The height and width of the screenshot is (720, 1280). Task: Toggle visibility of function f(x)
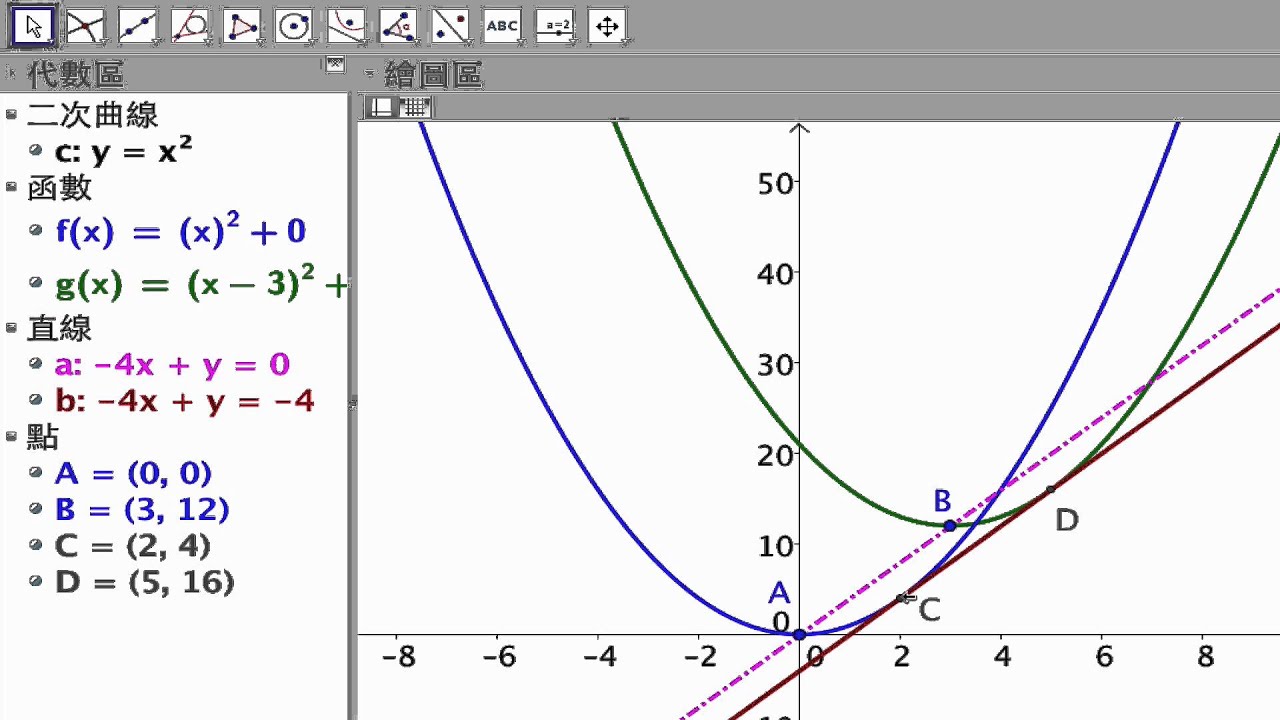click(x=37, y=231)
